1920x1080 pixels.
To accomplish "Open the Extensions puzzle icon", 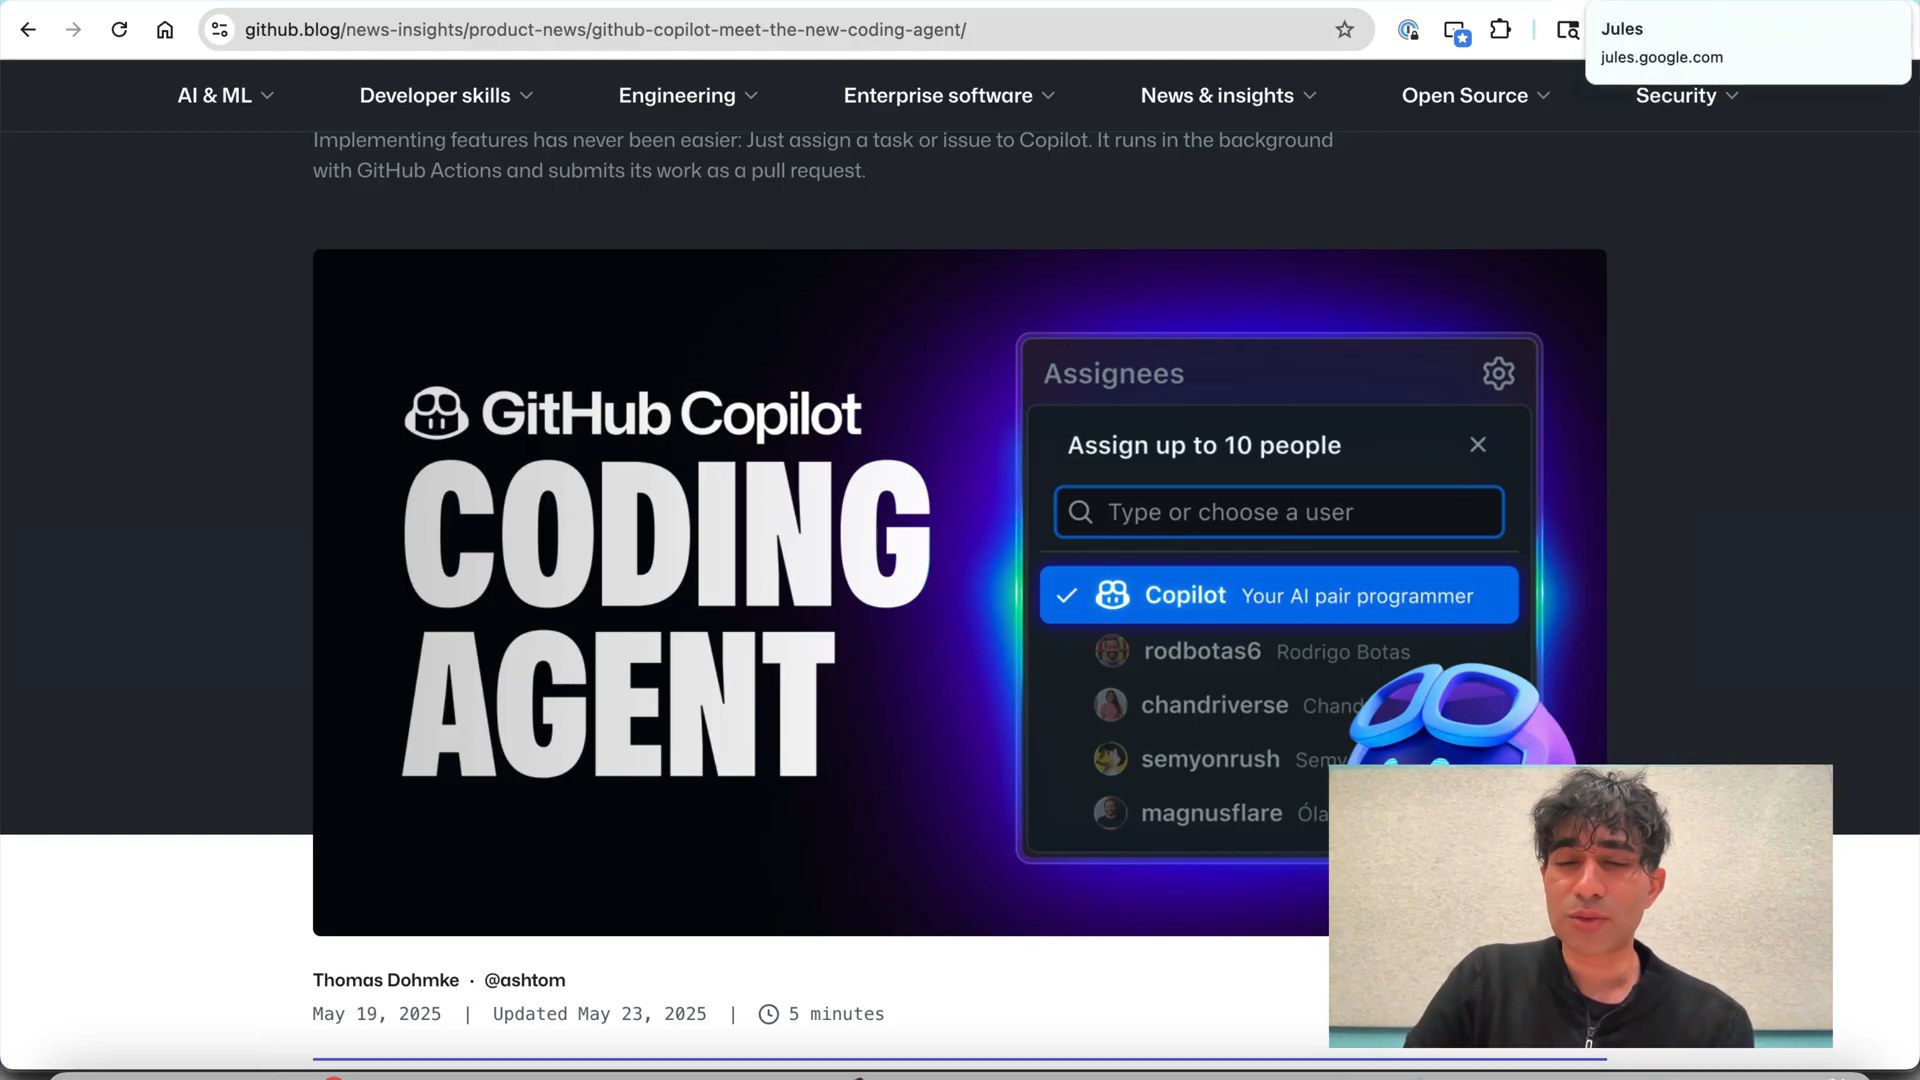I will pos(1500,30).
